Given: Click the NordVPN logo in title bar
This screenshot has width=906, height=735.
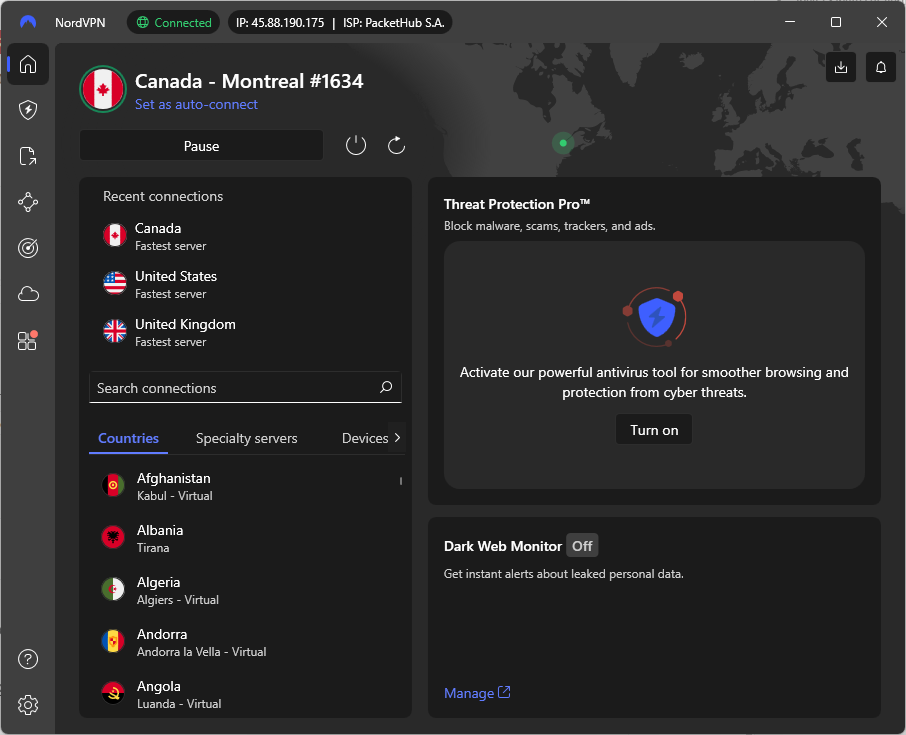Looking at the screenshot, I should tap(28, 22).
